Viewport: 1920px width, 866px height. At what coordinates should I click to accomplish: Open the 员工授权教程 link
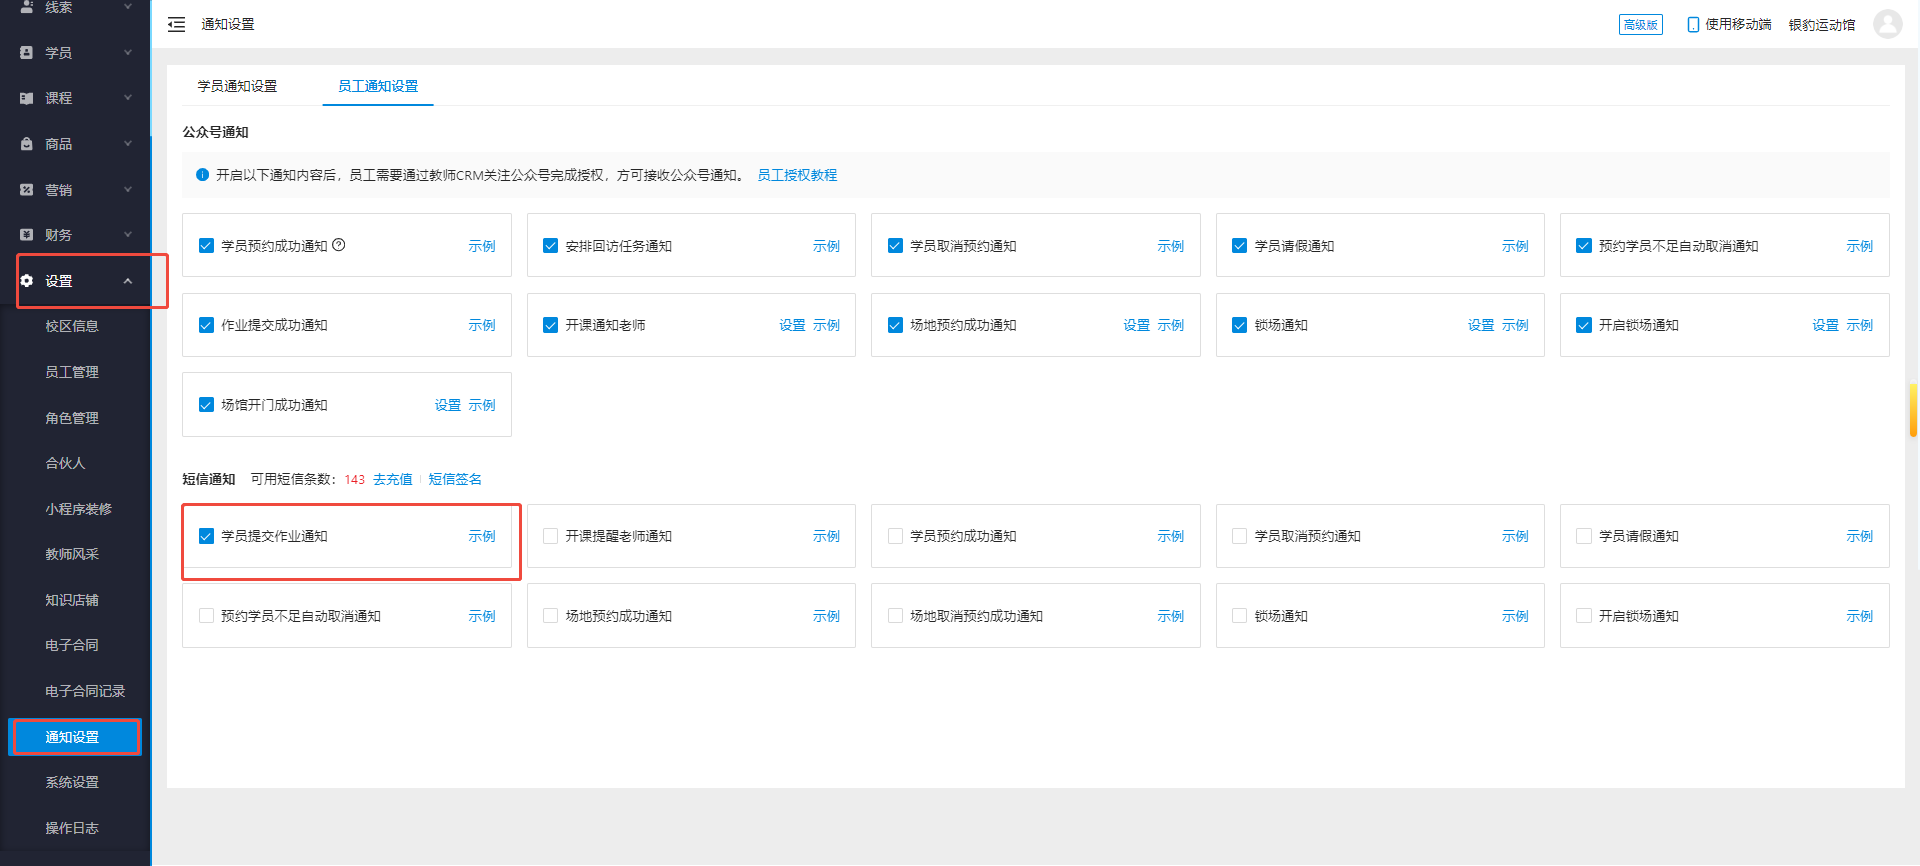(x=797, y=175)
